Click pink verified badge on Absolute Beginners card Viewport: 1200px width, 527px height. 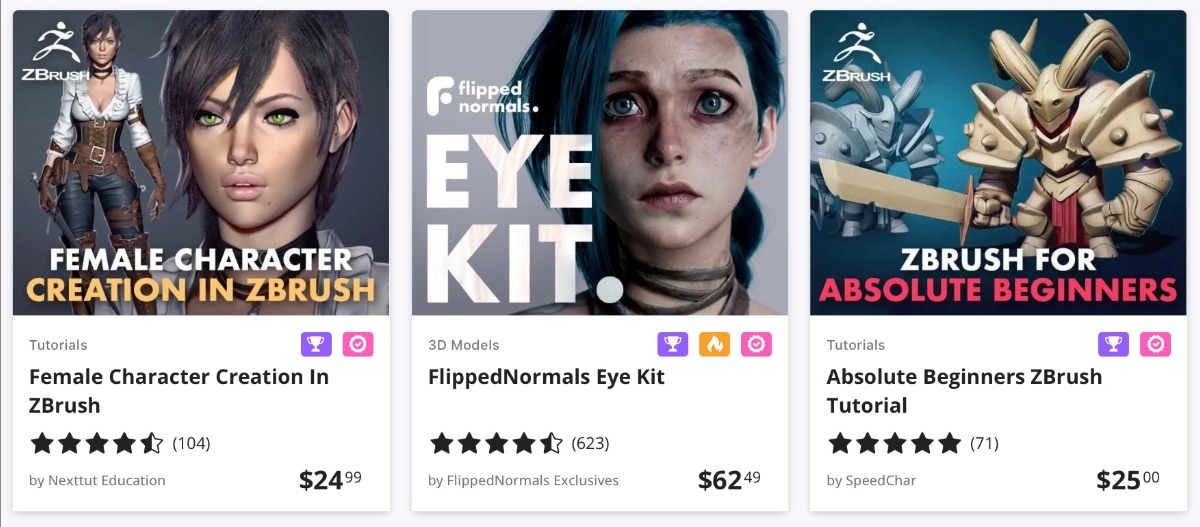click(x=1156, y=344)
